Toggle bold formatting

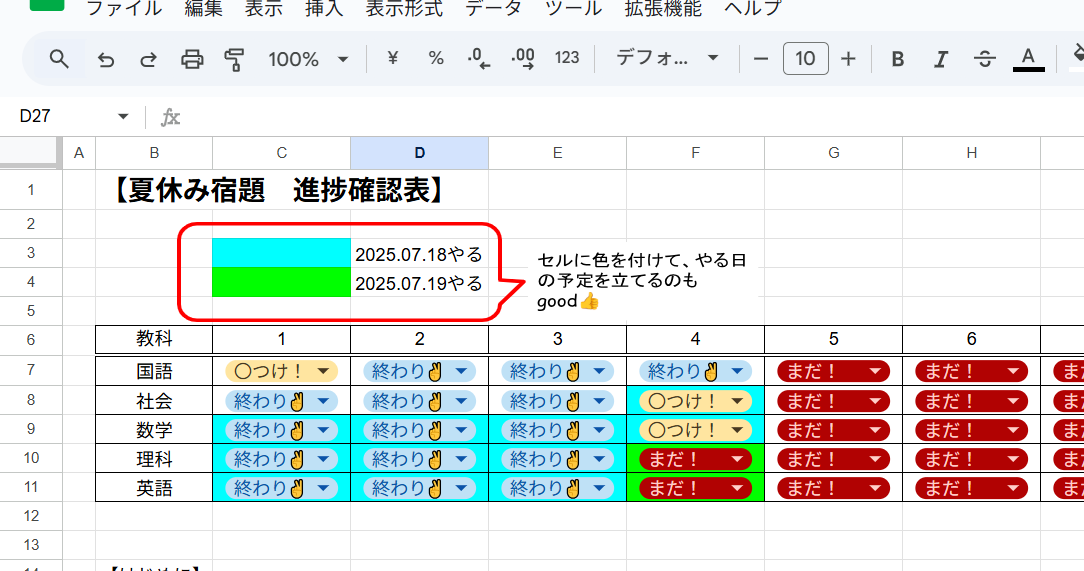pyautogui.click(x=897, y=59)
